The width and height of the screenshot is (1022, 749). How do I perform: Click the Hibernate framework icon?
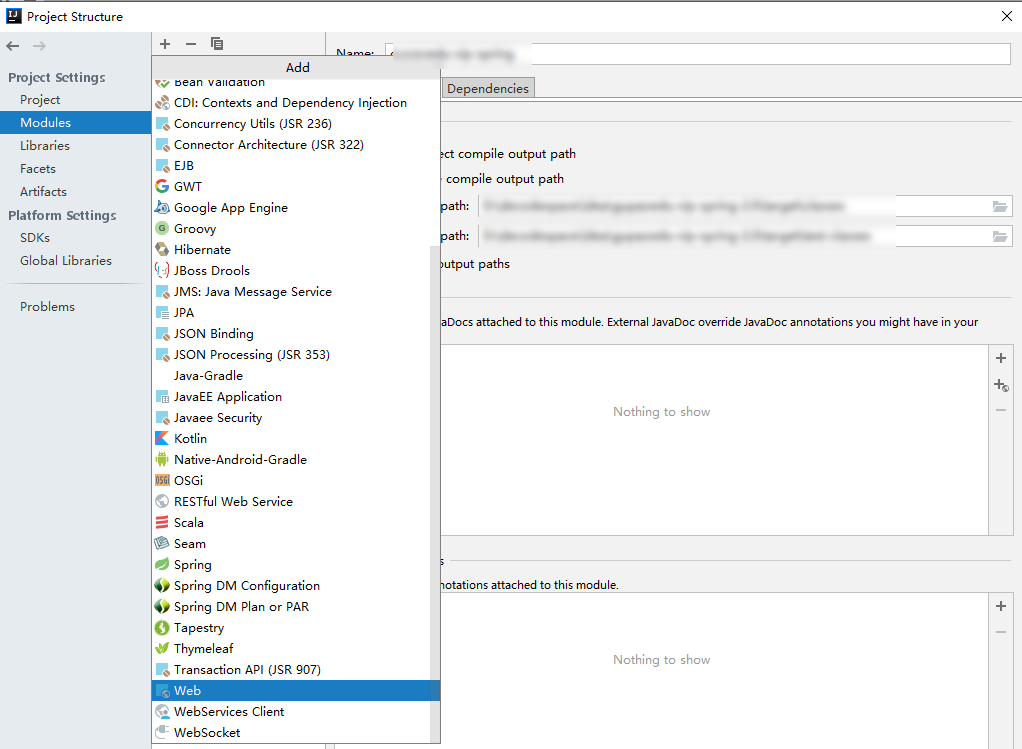point(162,249)
